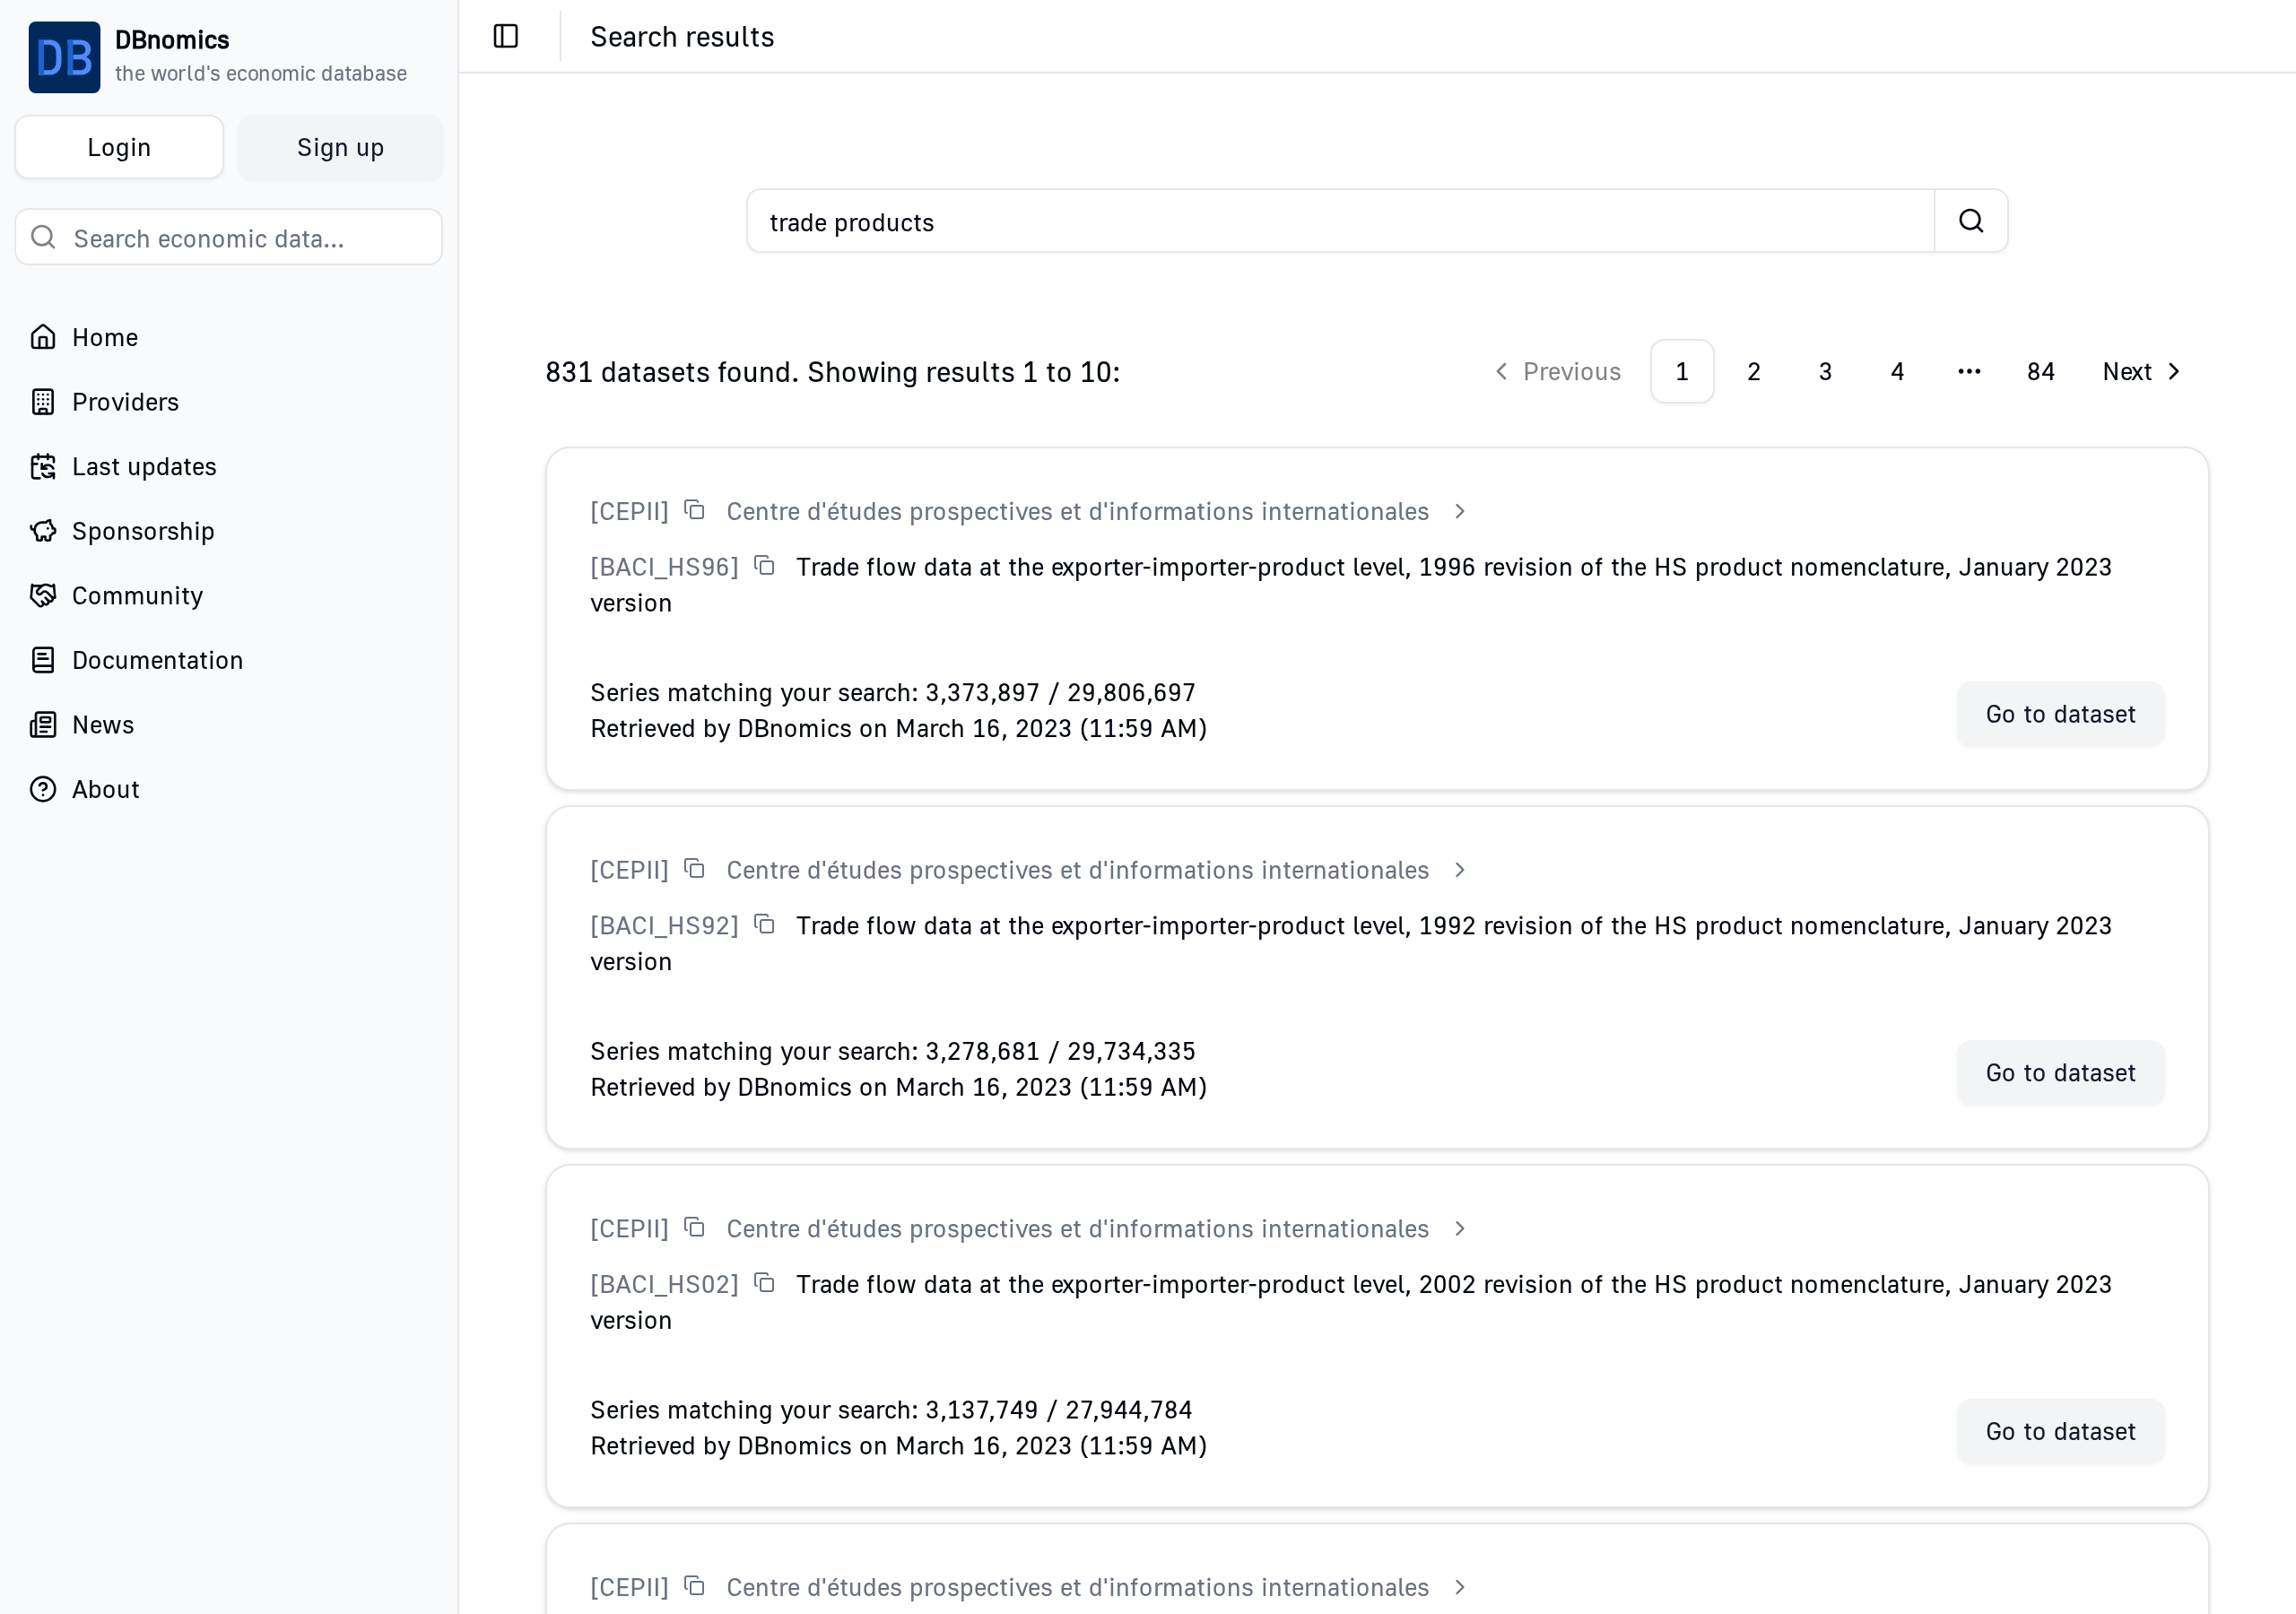
Task: Open Centre d'études prospectives link in BACI_HS96 card
Action: 1077,511
